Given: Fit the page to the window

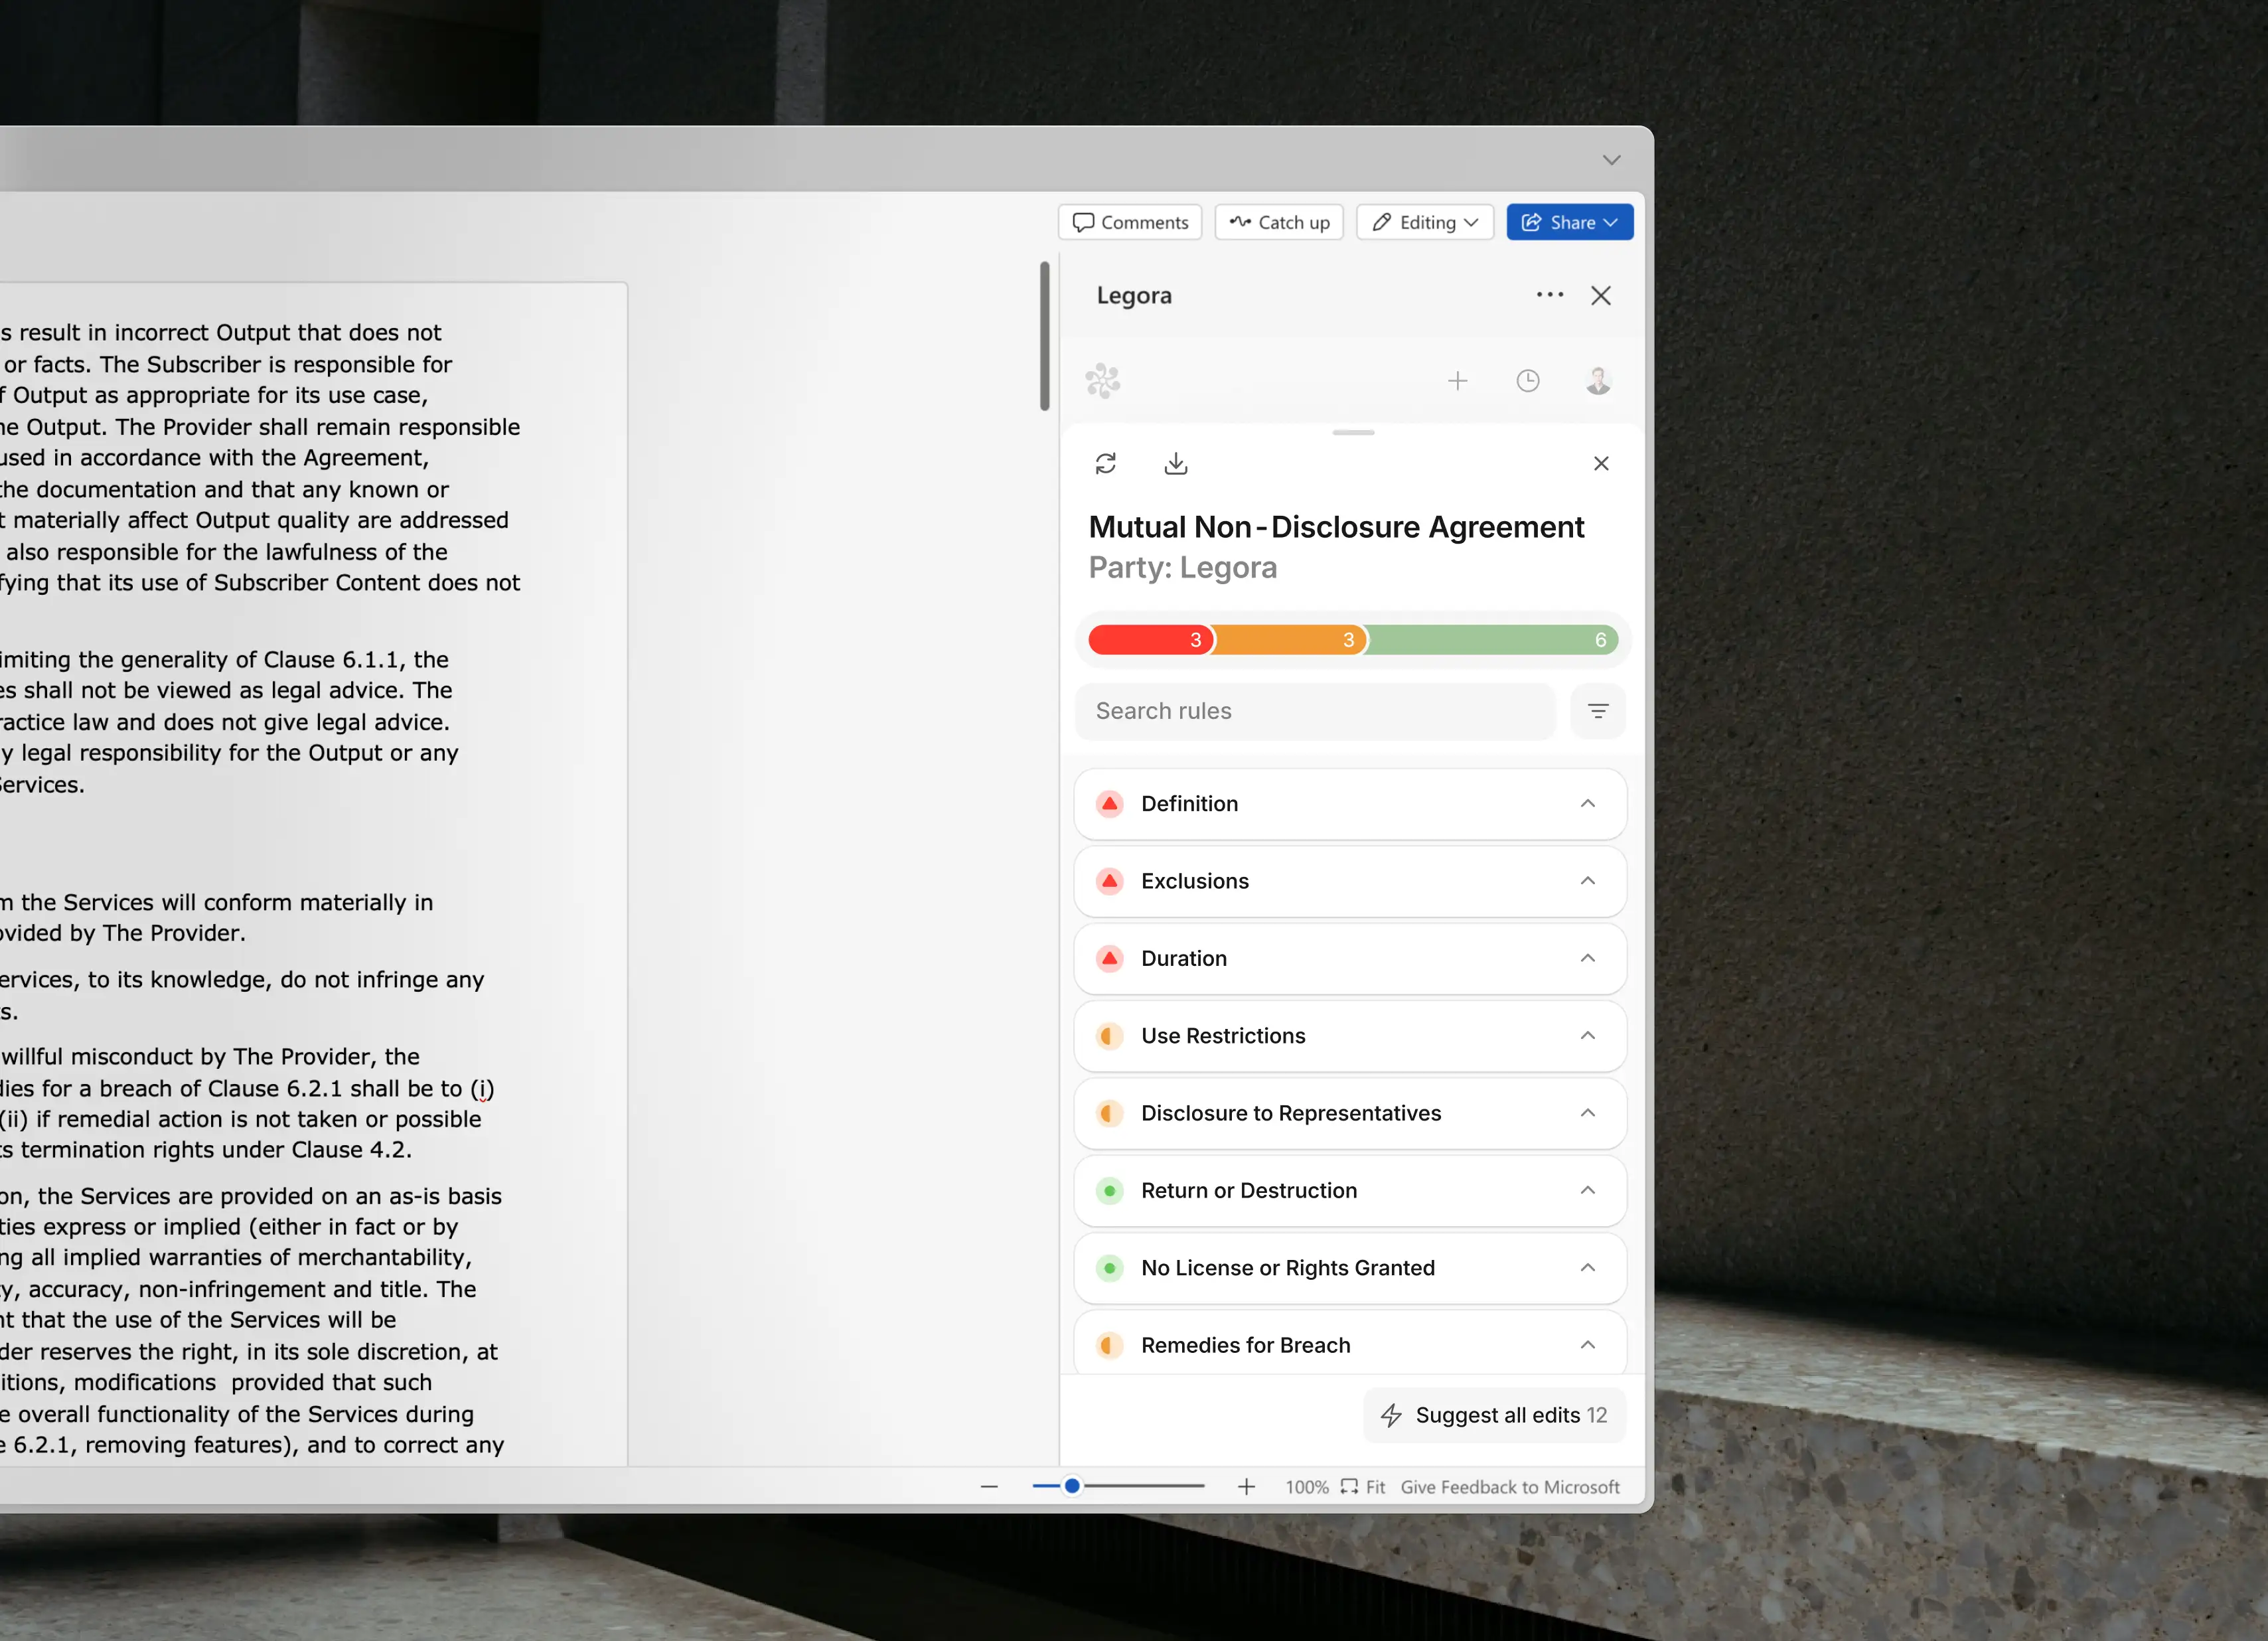Looking at the screenshot, I should point(1363,1487).
